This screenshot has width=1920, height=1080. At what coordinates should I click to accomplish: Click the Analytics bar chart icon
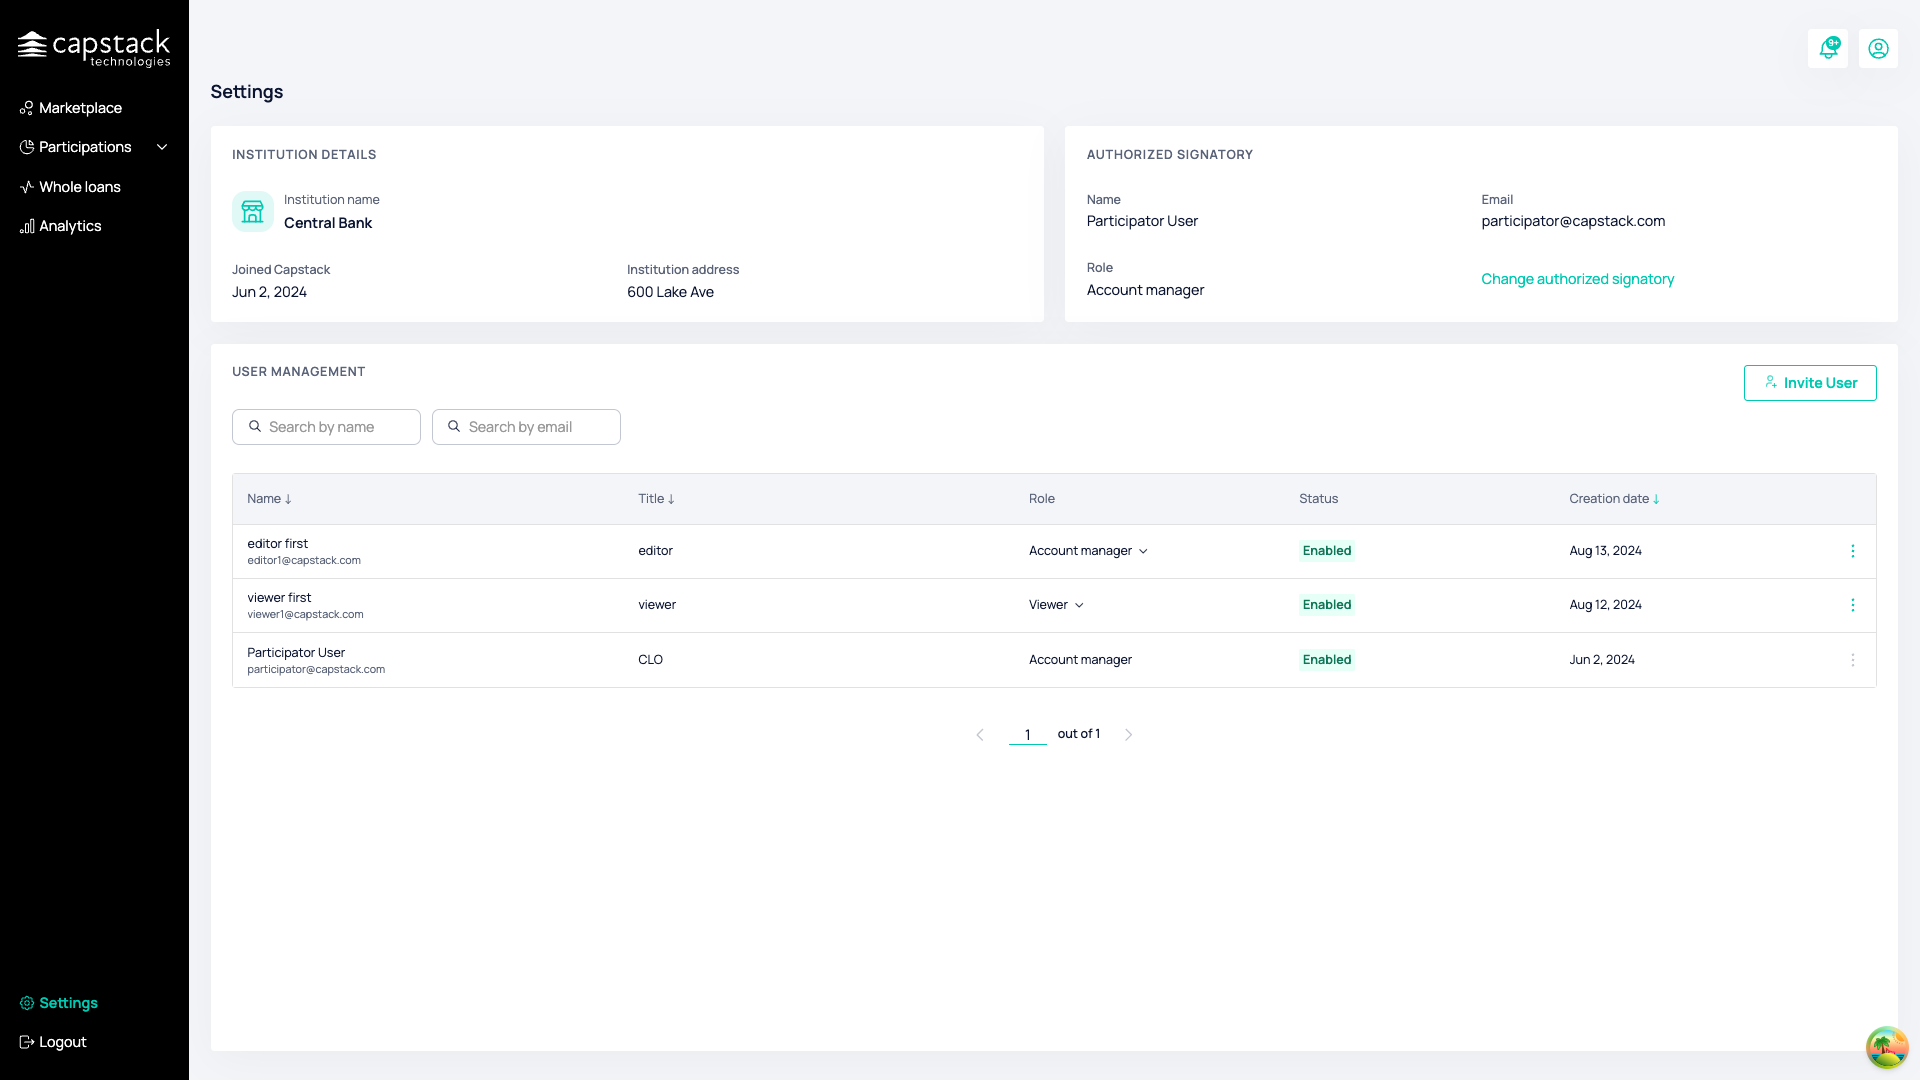27,226
